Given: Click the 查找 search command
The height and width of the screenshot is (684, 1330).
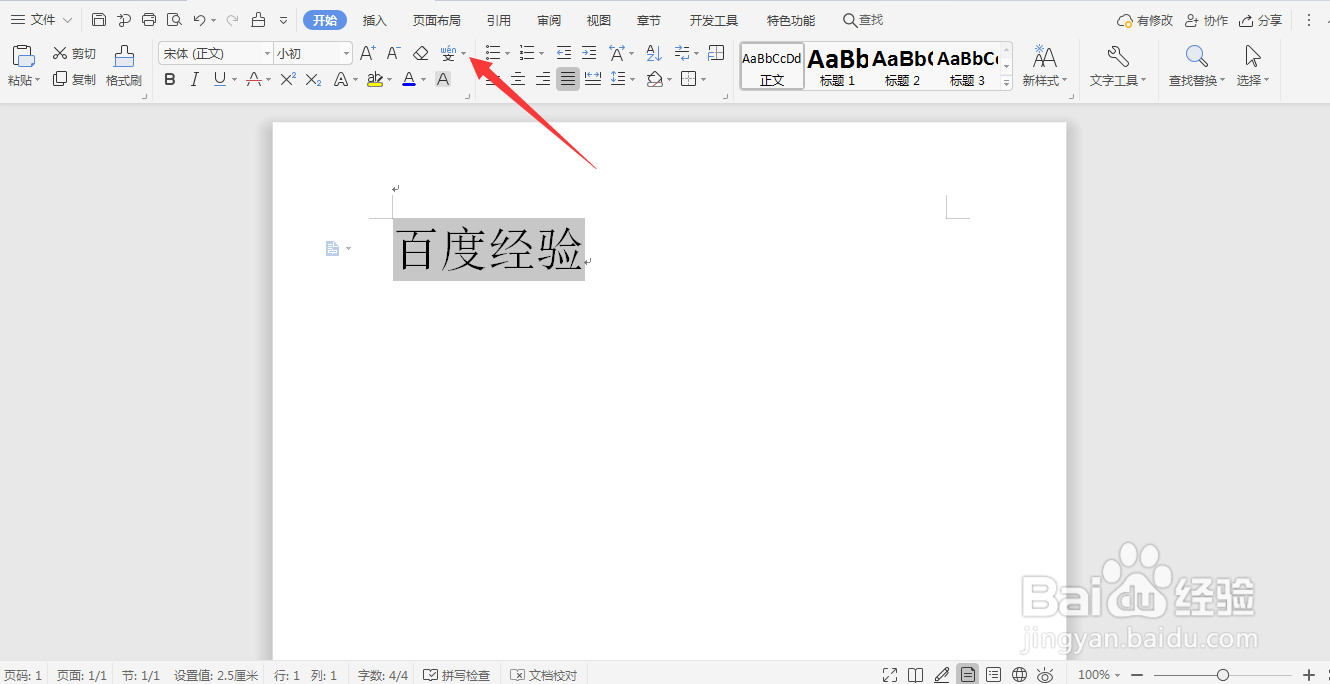Looking at the screenshot, I should pos(863,20).
